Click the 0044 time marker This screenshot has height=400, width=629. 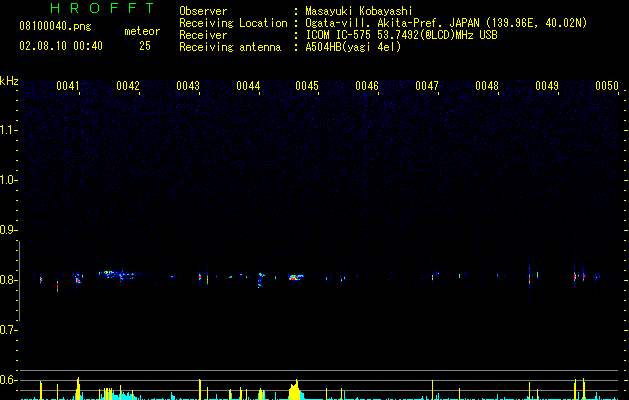point(248,86)
